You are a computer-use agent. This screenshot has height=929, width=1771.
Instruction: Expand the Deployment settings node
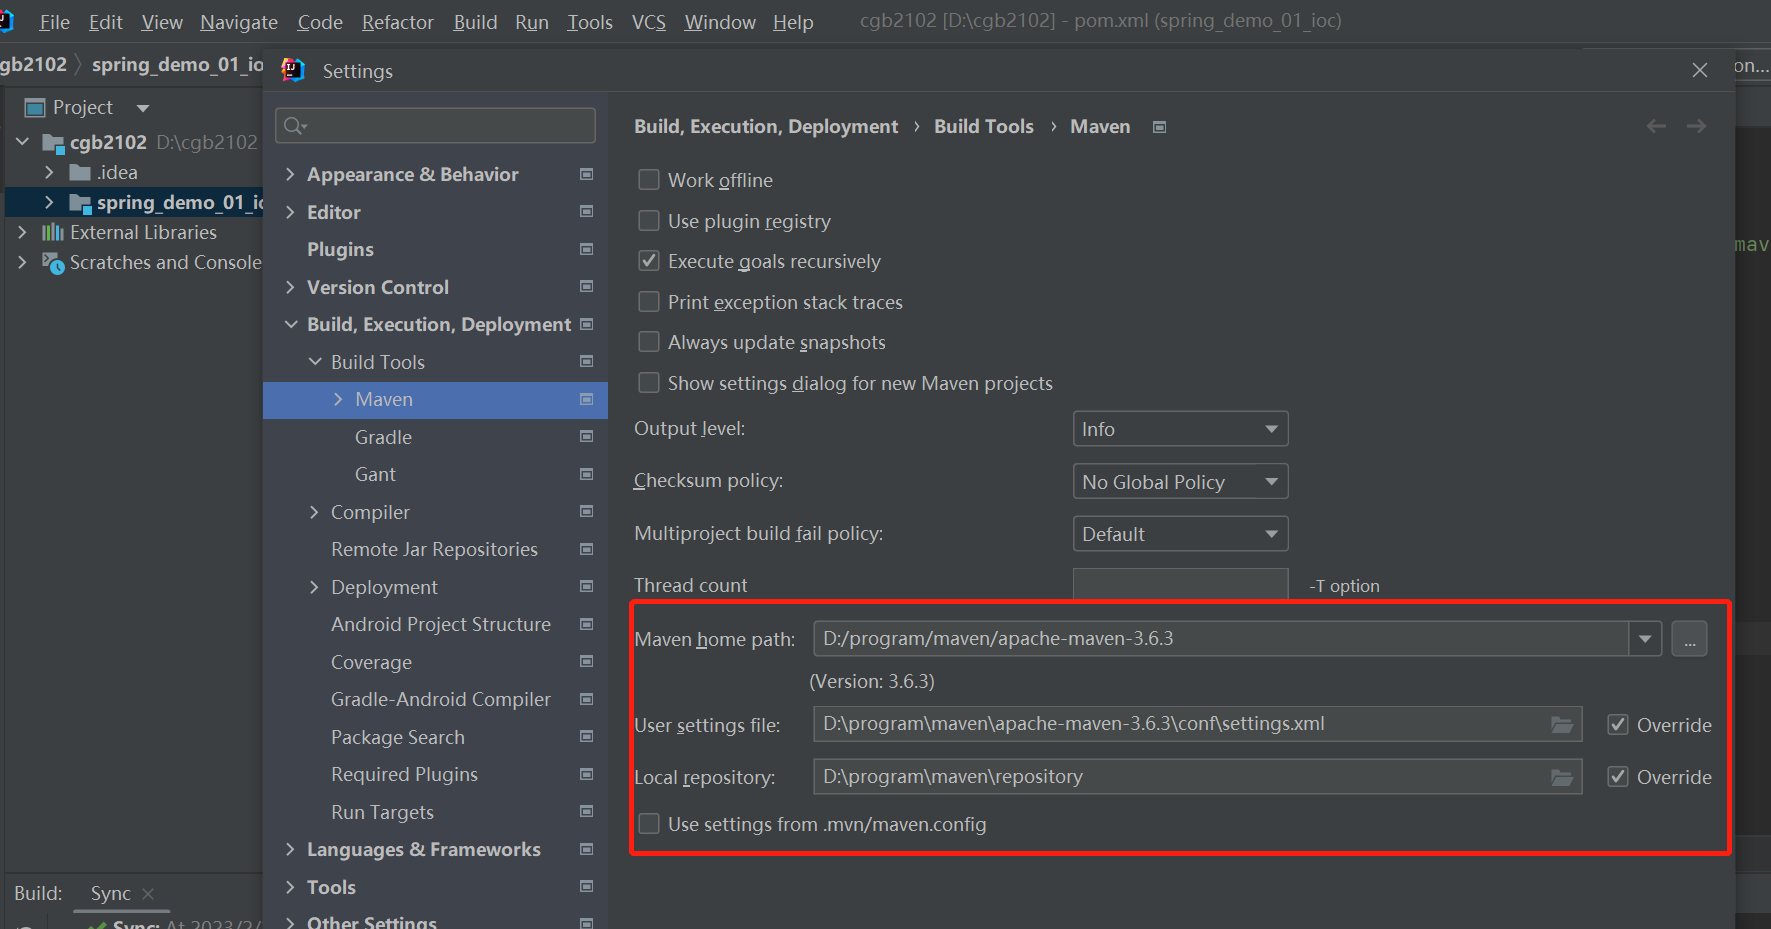(x=314, y=587)
